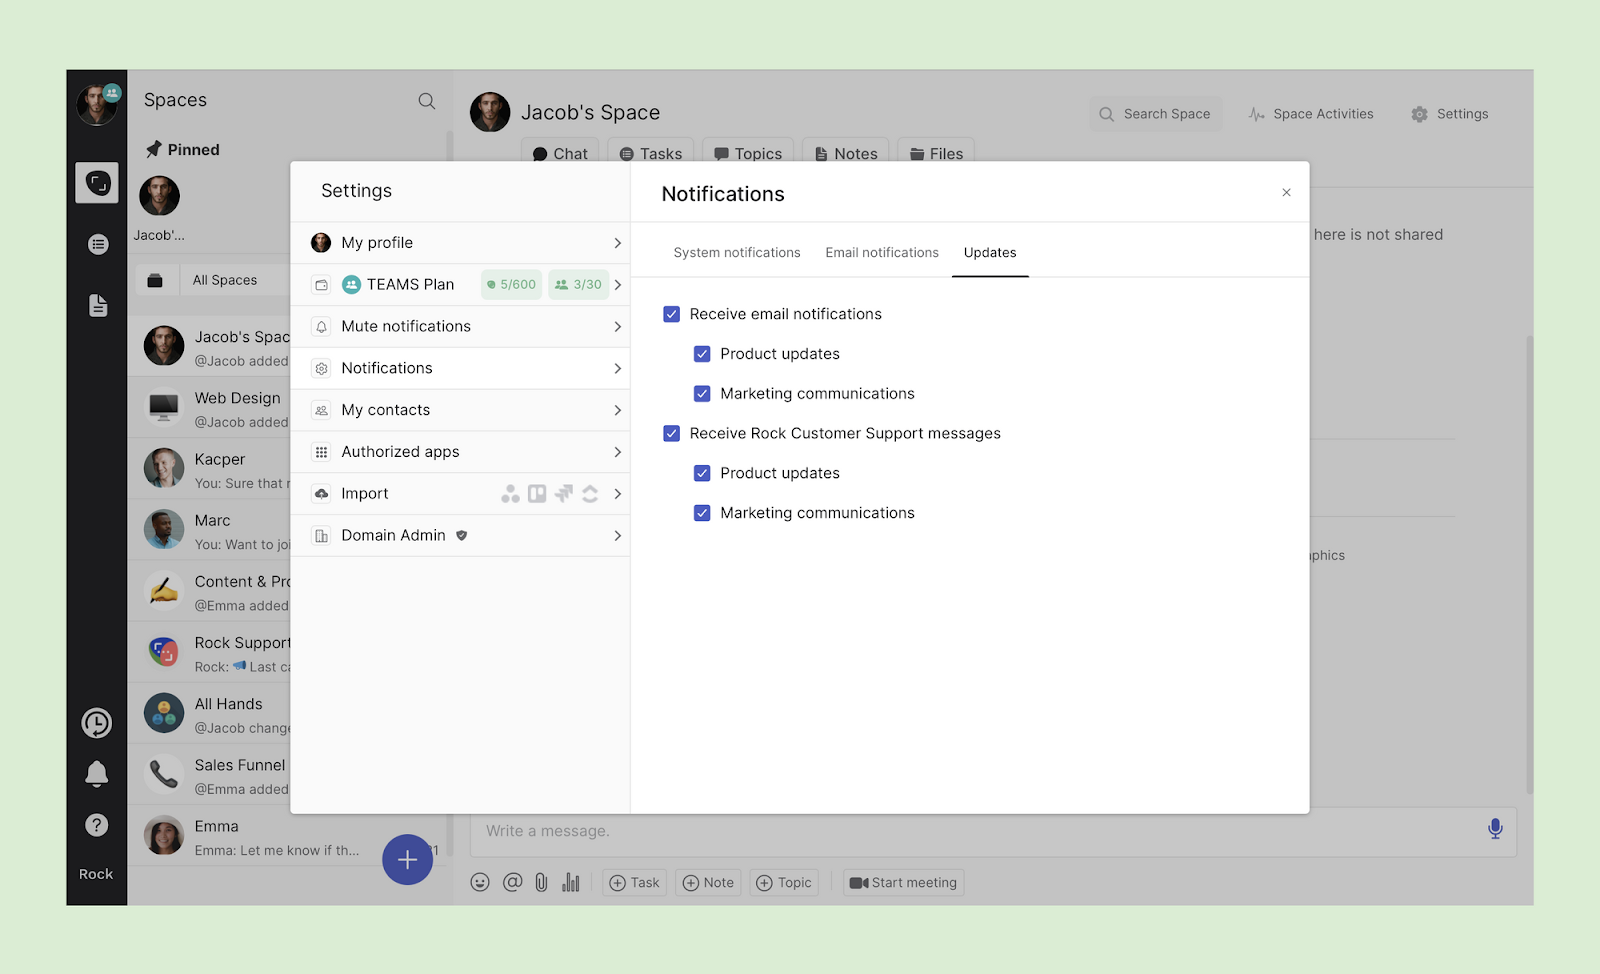Open the emoji picker icon
Image resolution: width=1600 pixels, height=974 pixels.
480,882
